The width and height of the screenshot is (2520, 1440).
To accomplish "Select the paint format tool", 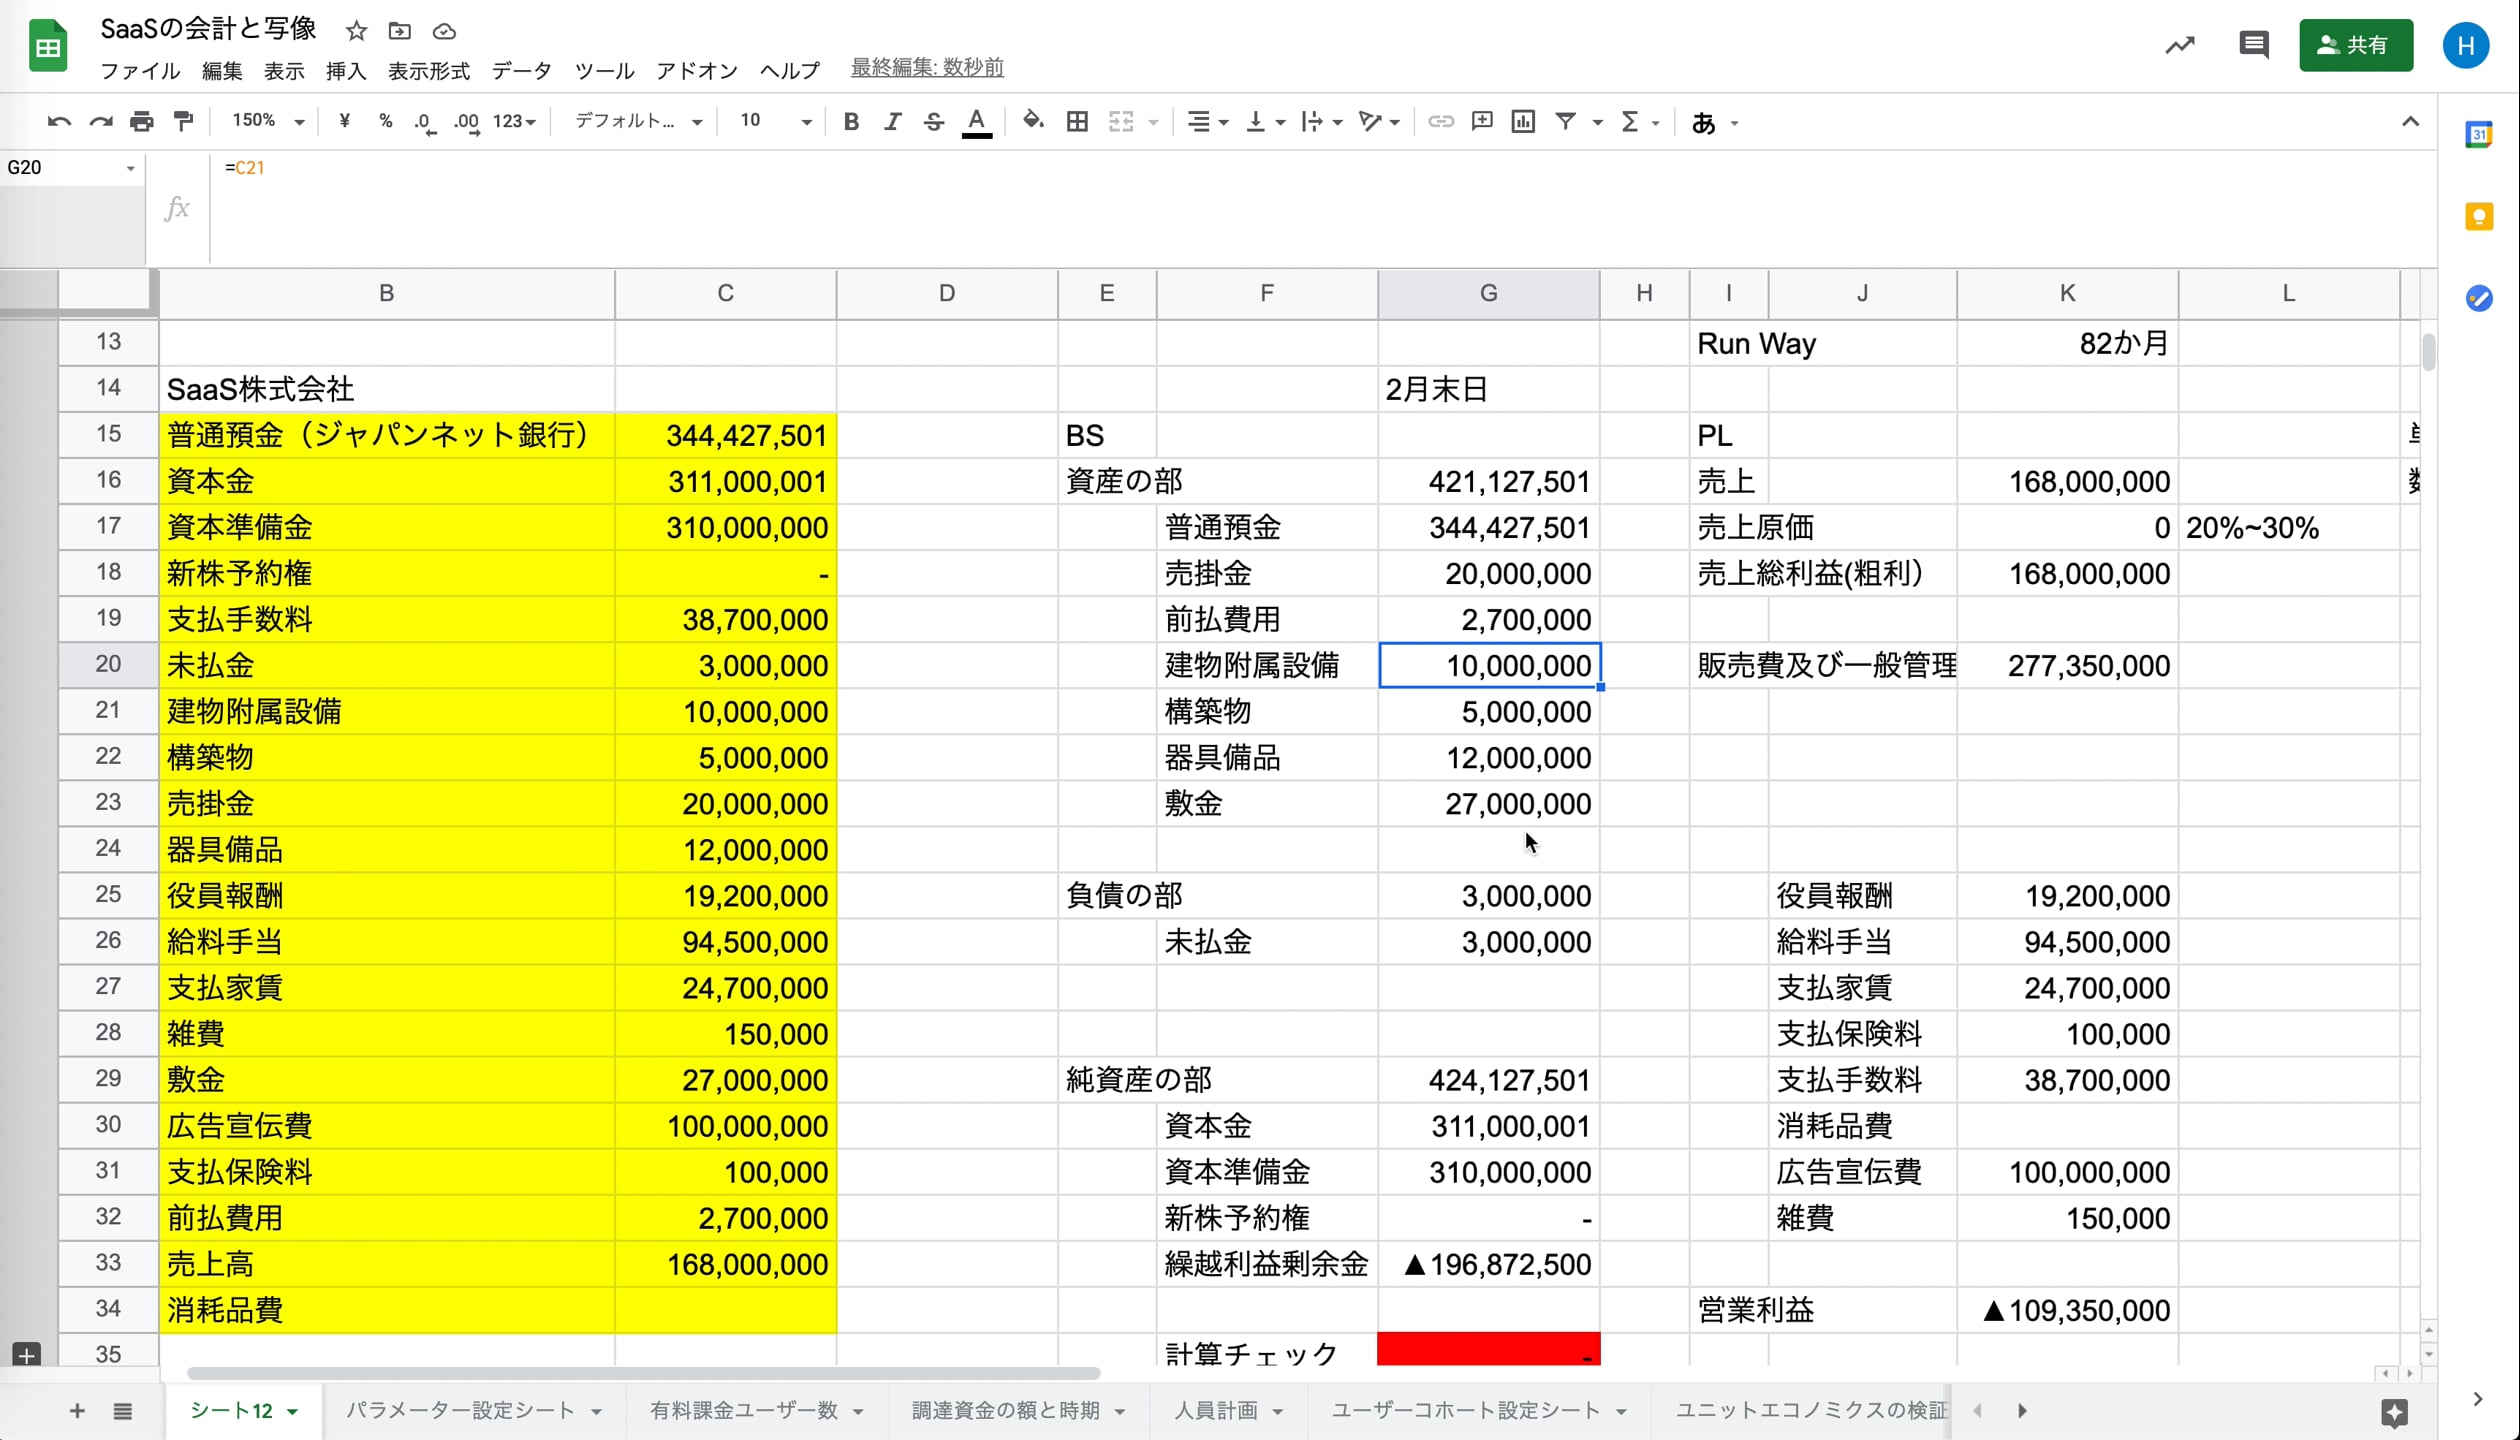I will pos(184,121).
